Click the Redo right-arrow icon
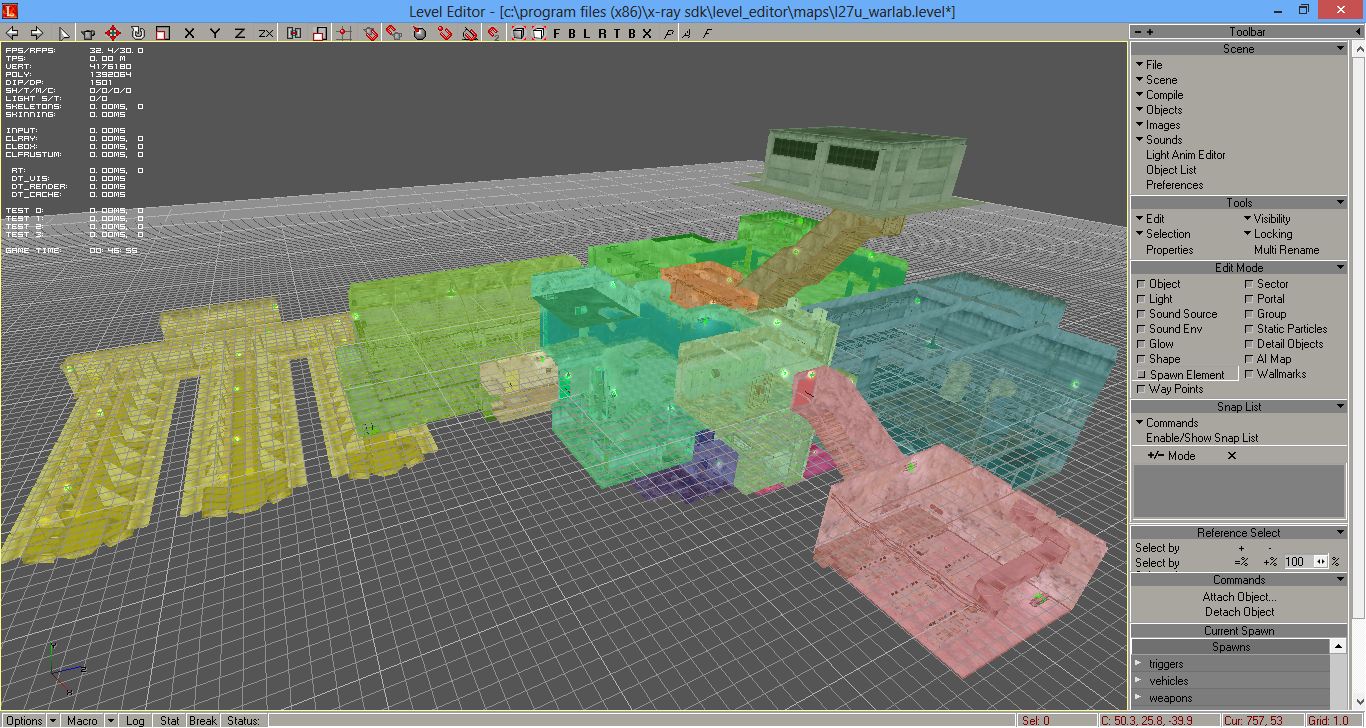 (36, 33)
